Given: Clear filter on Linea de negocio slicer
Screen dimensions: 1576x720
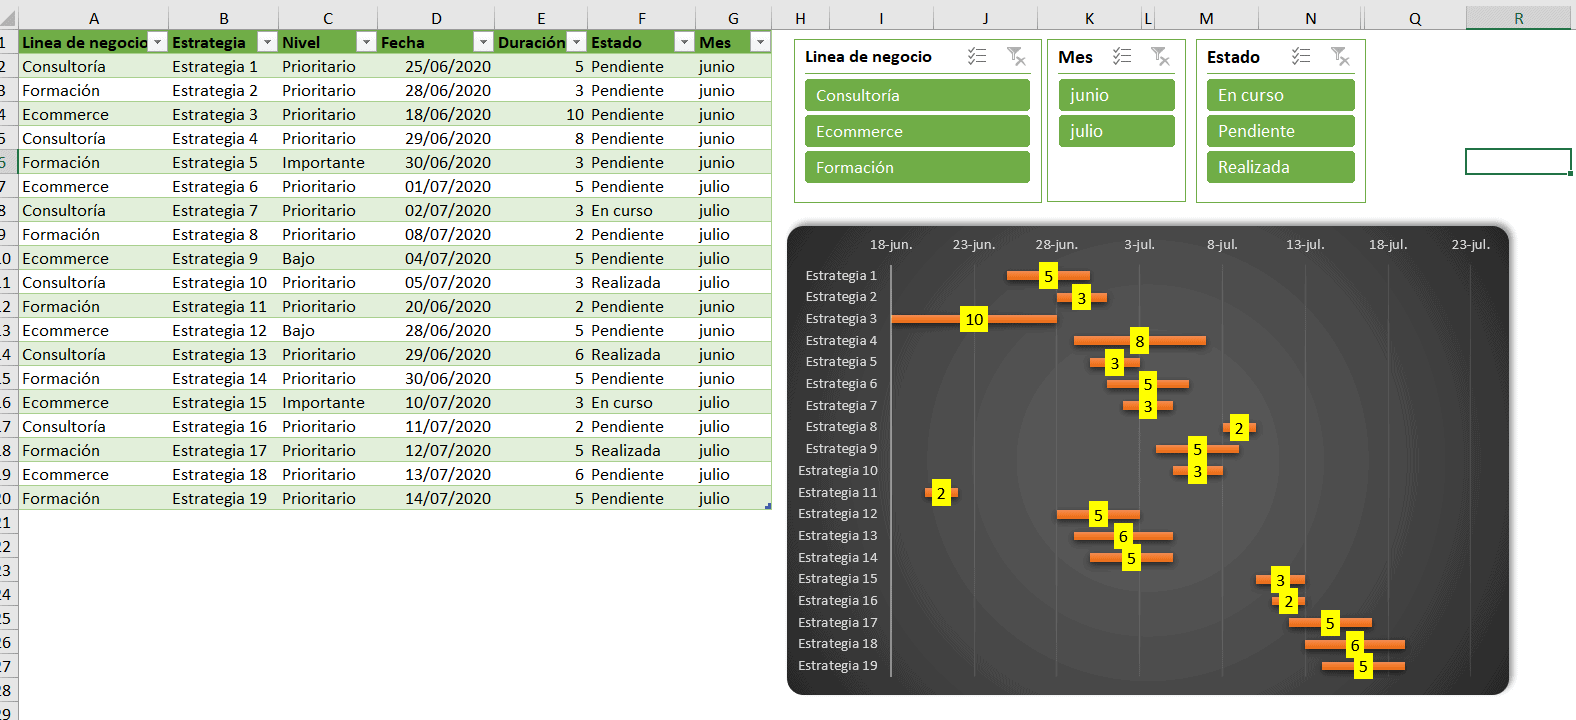Looking at the screenshot, I should click(x=1016, y=57).
